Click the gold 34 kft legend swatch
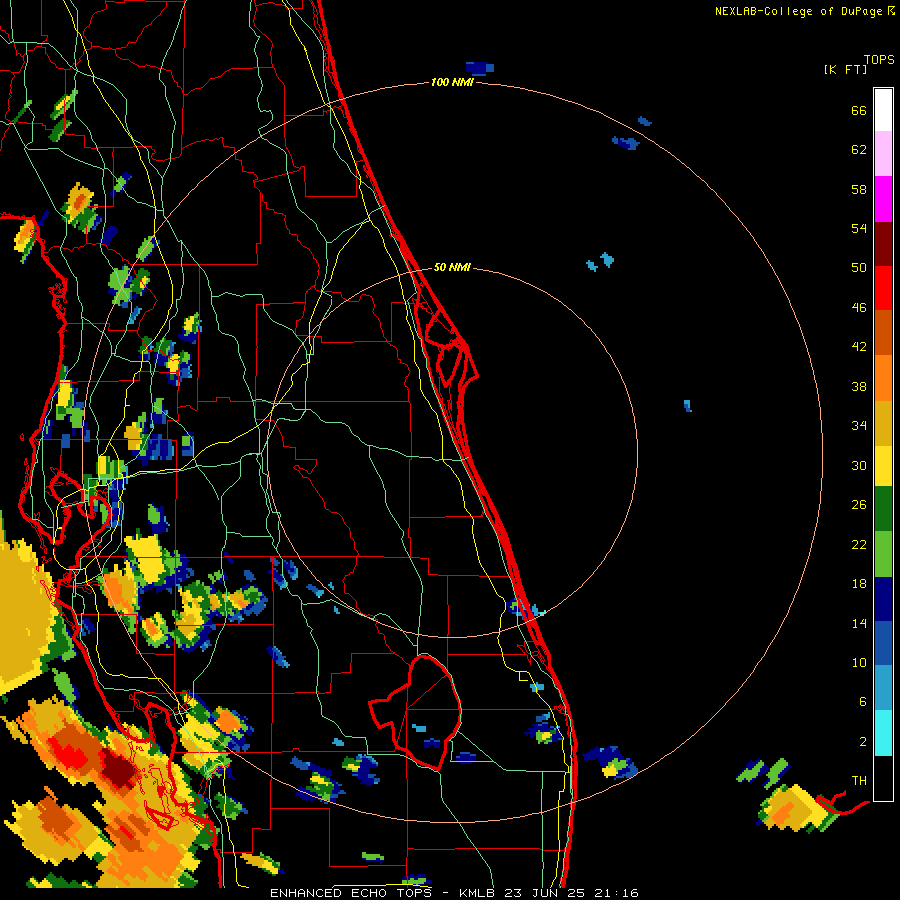Viewport: 900px width, 900px height. [x=883, y=423]
